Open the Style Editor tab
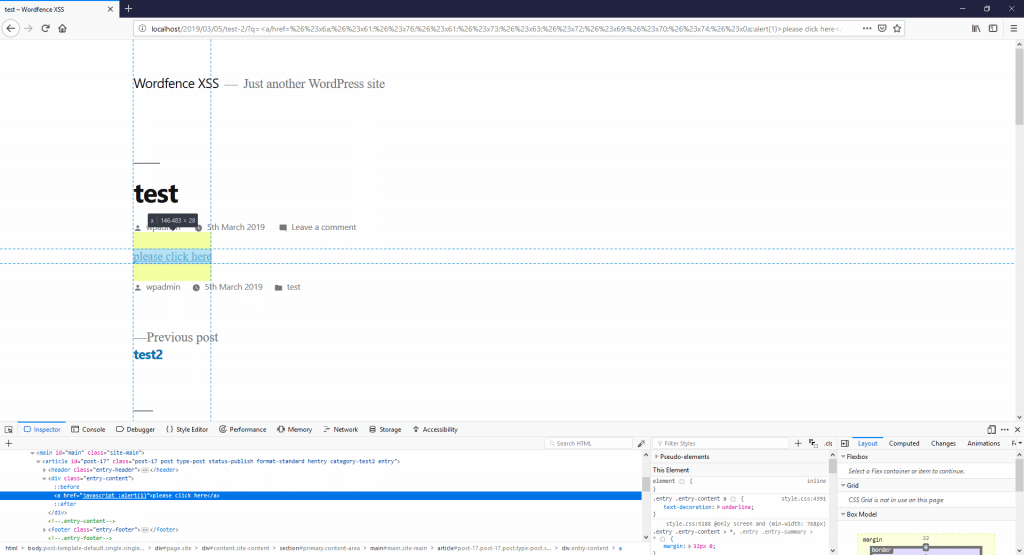This screenshot has width=1024, height=555. [187, 430]
